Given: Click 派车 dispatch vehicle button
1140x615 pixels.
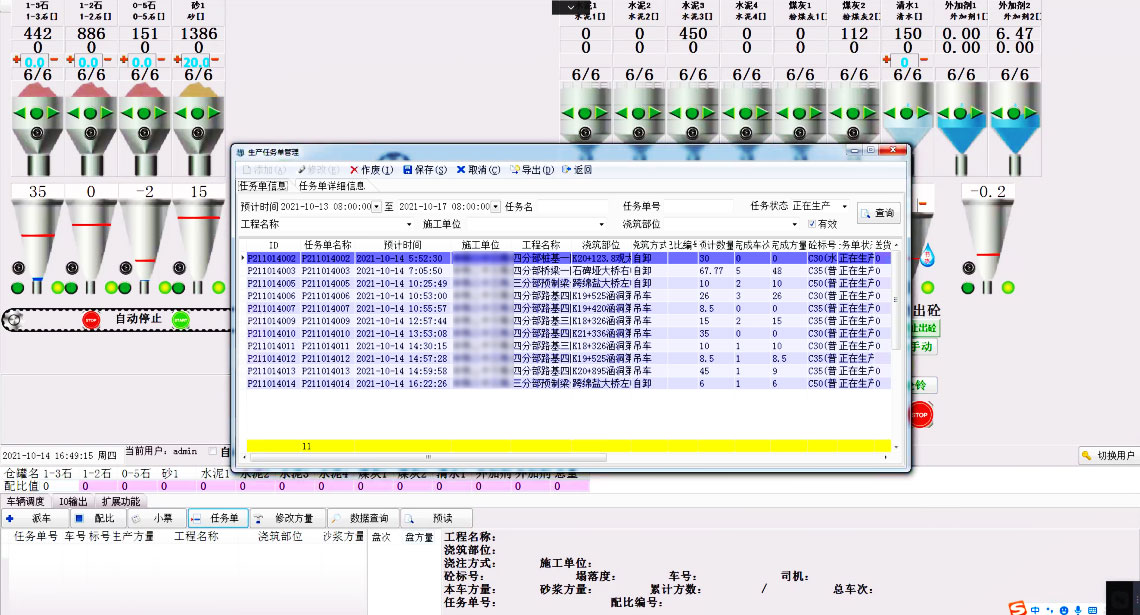Looking at the screenshot, I should coord(35,519).
